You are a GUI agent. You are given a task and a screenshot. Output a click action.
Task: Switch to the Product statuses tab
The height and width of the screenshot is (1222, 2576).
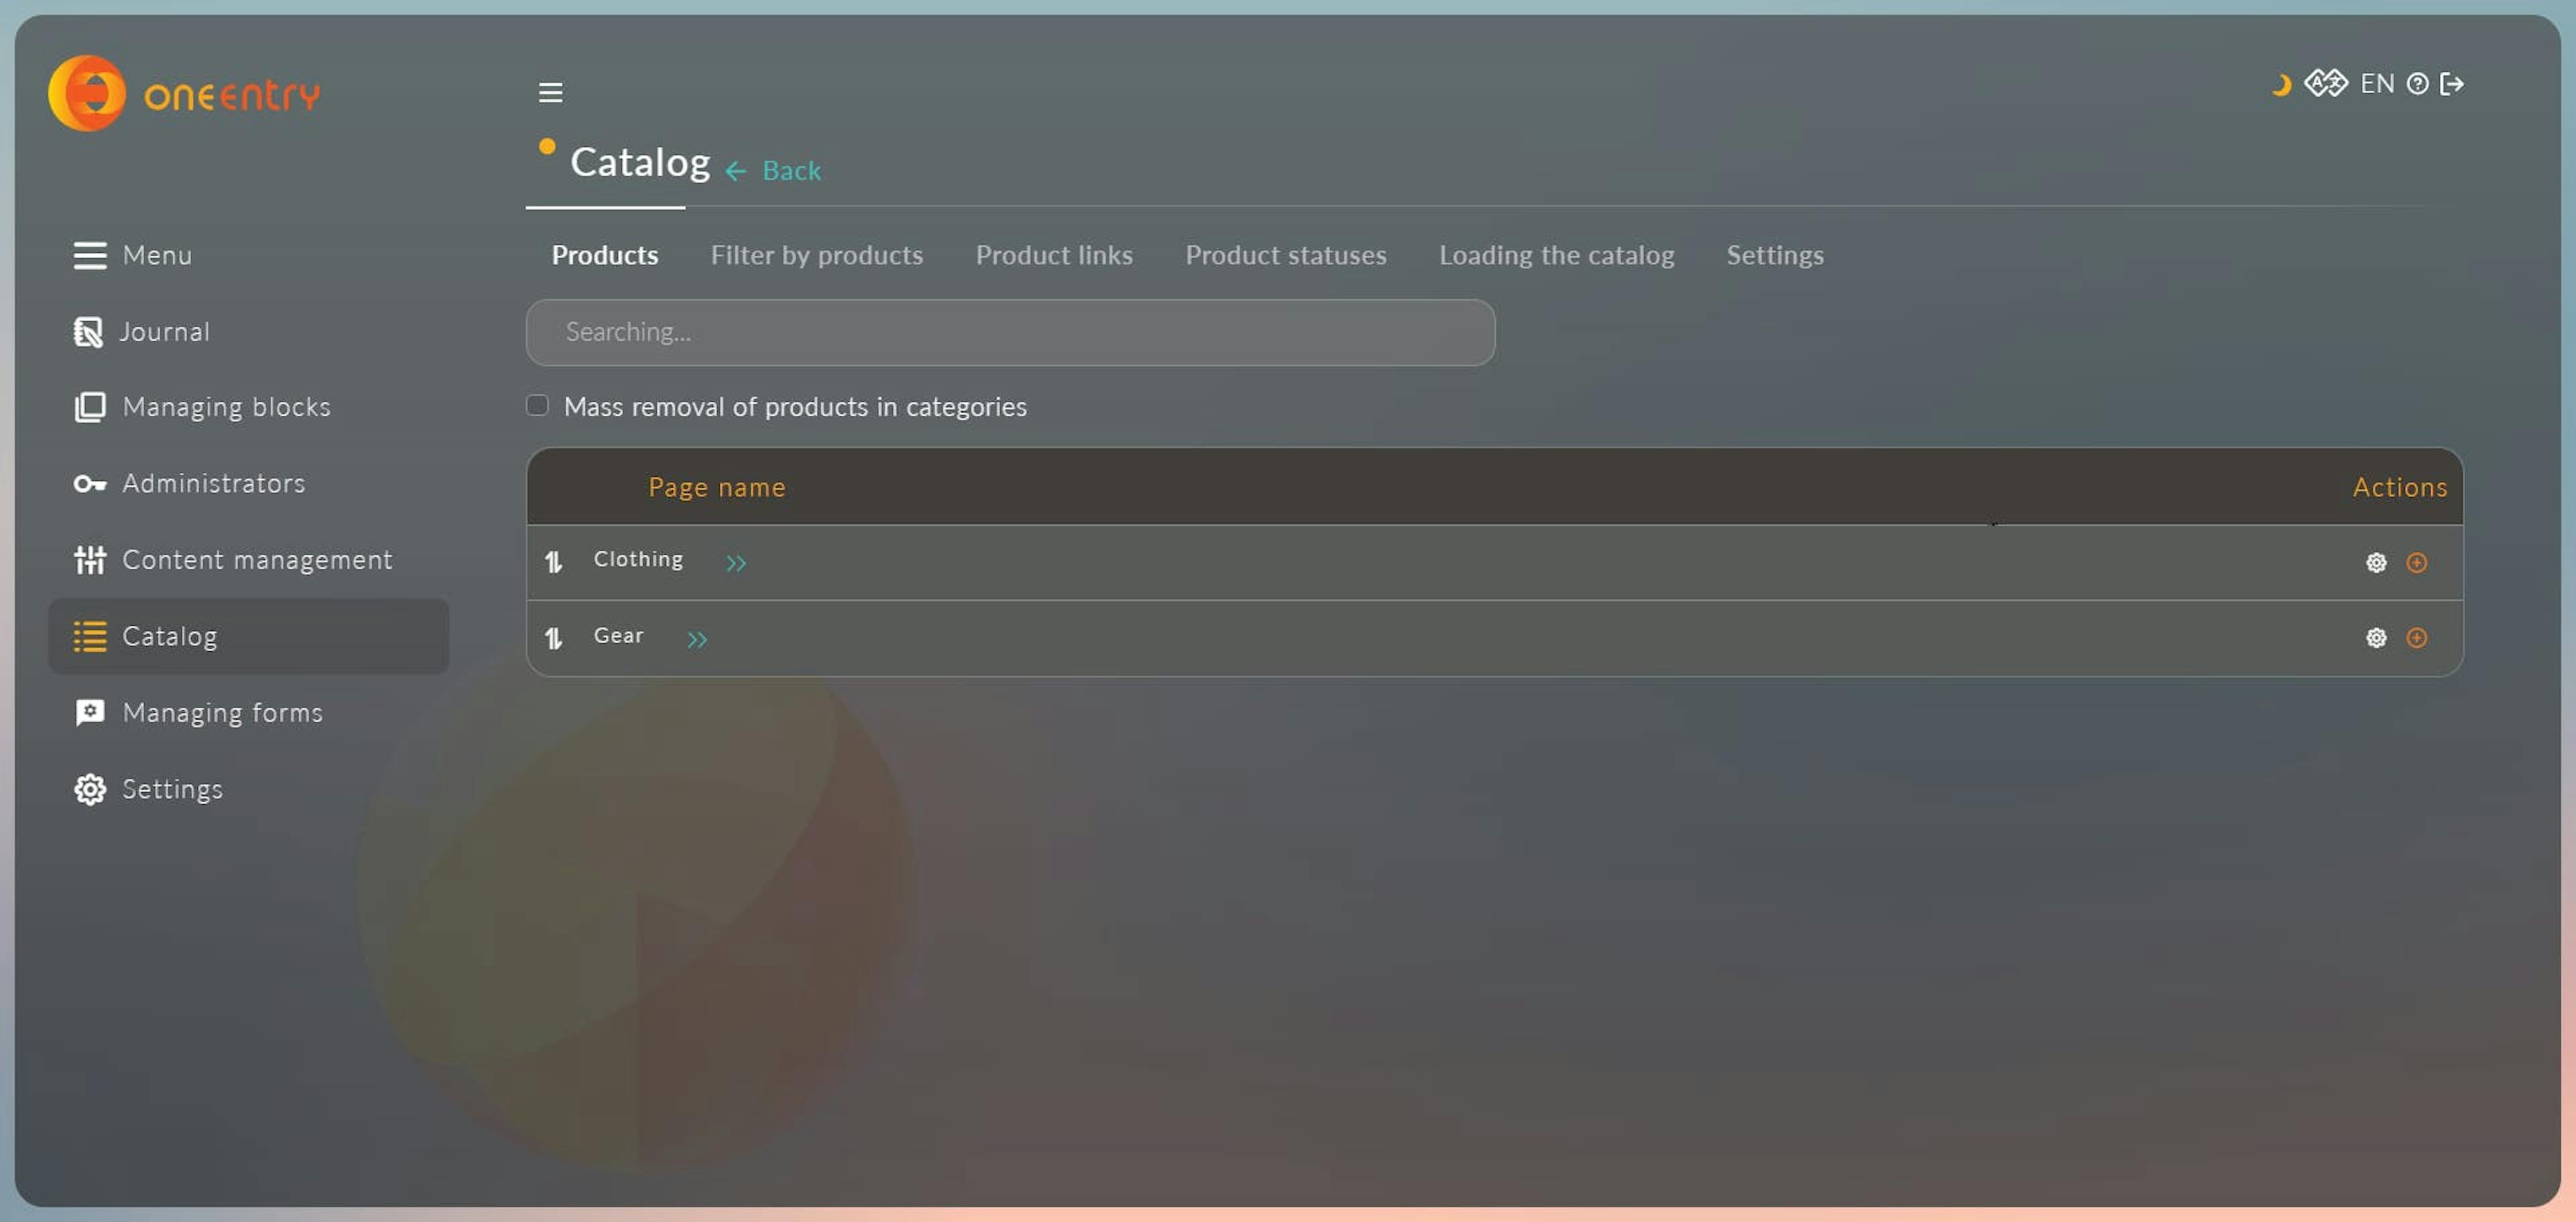1287,255
